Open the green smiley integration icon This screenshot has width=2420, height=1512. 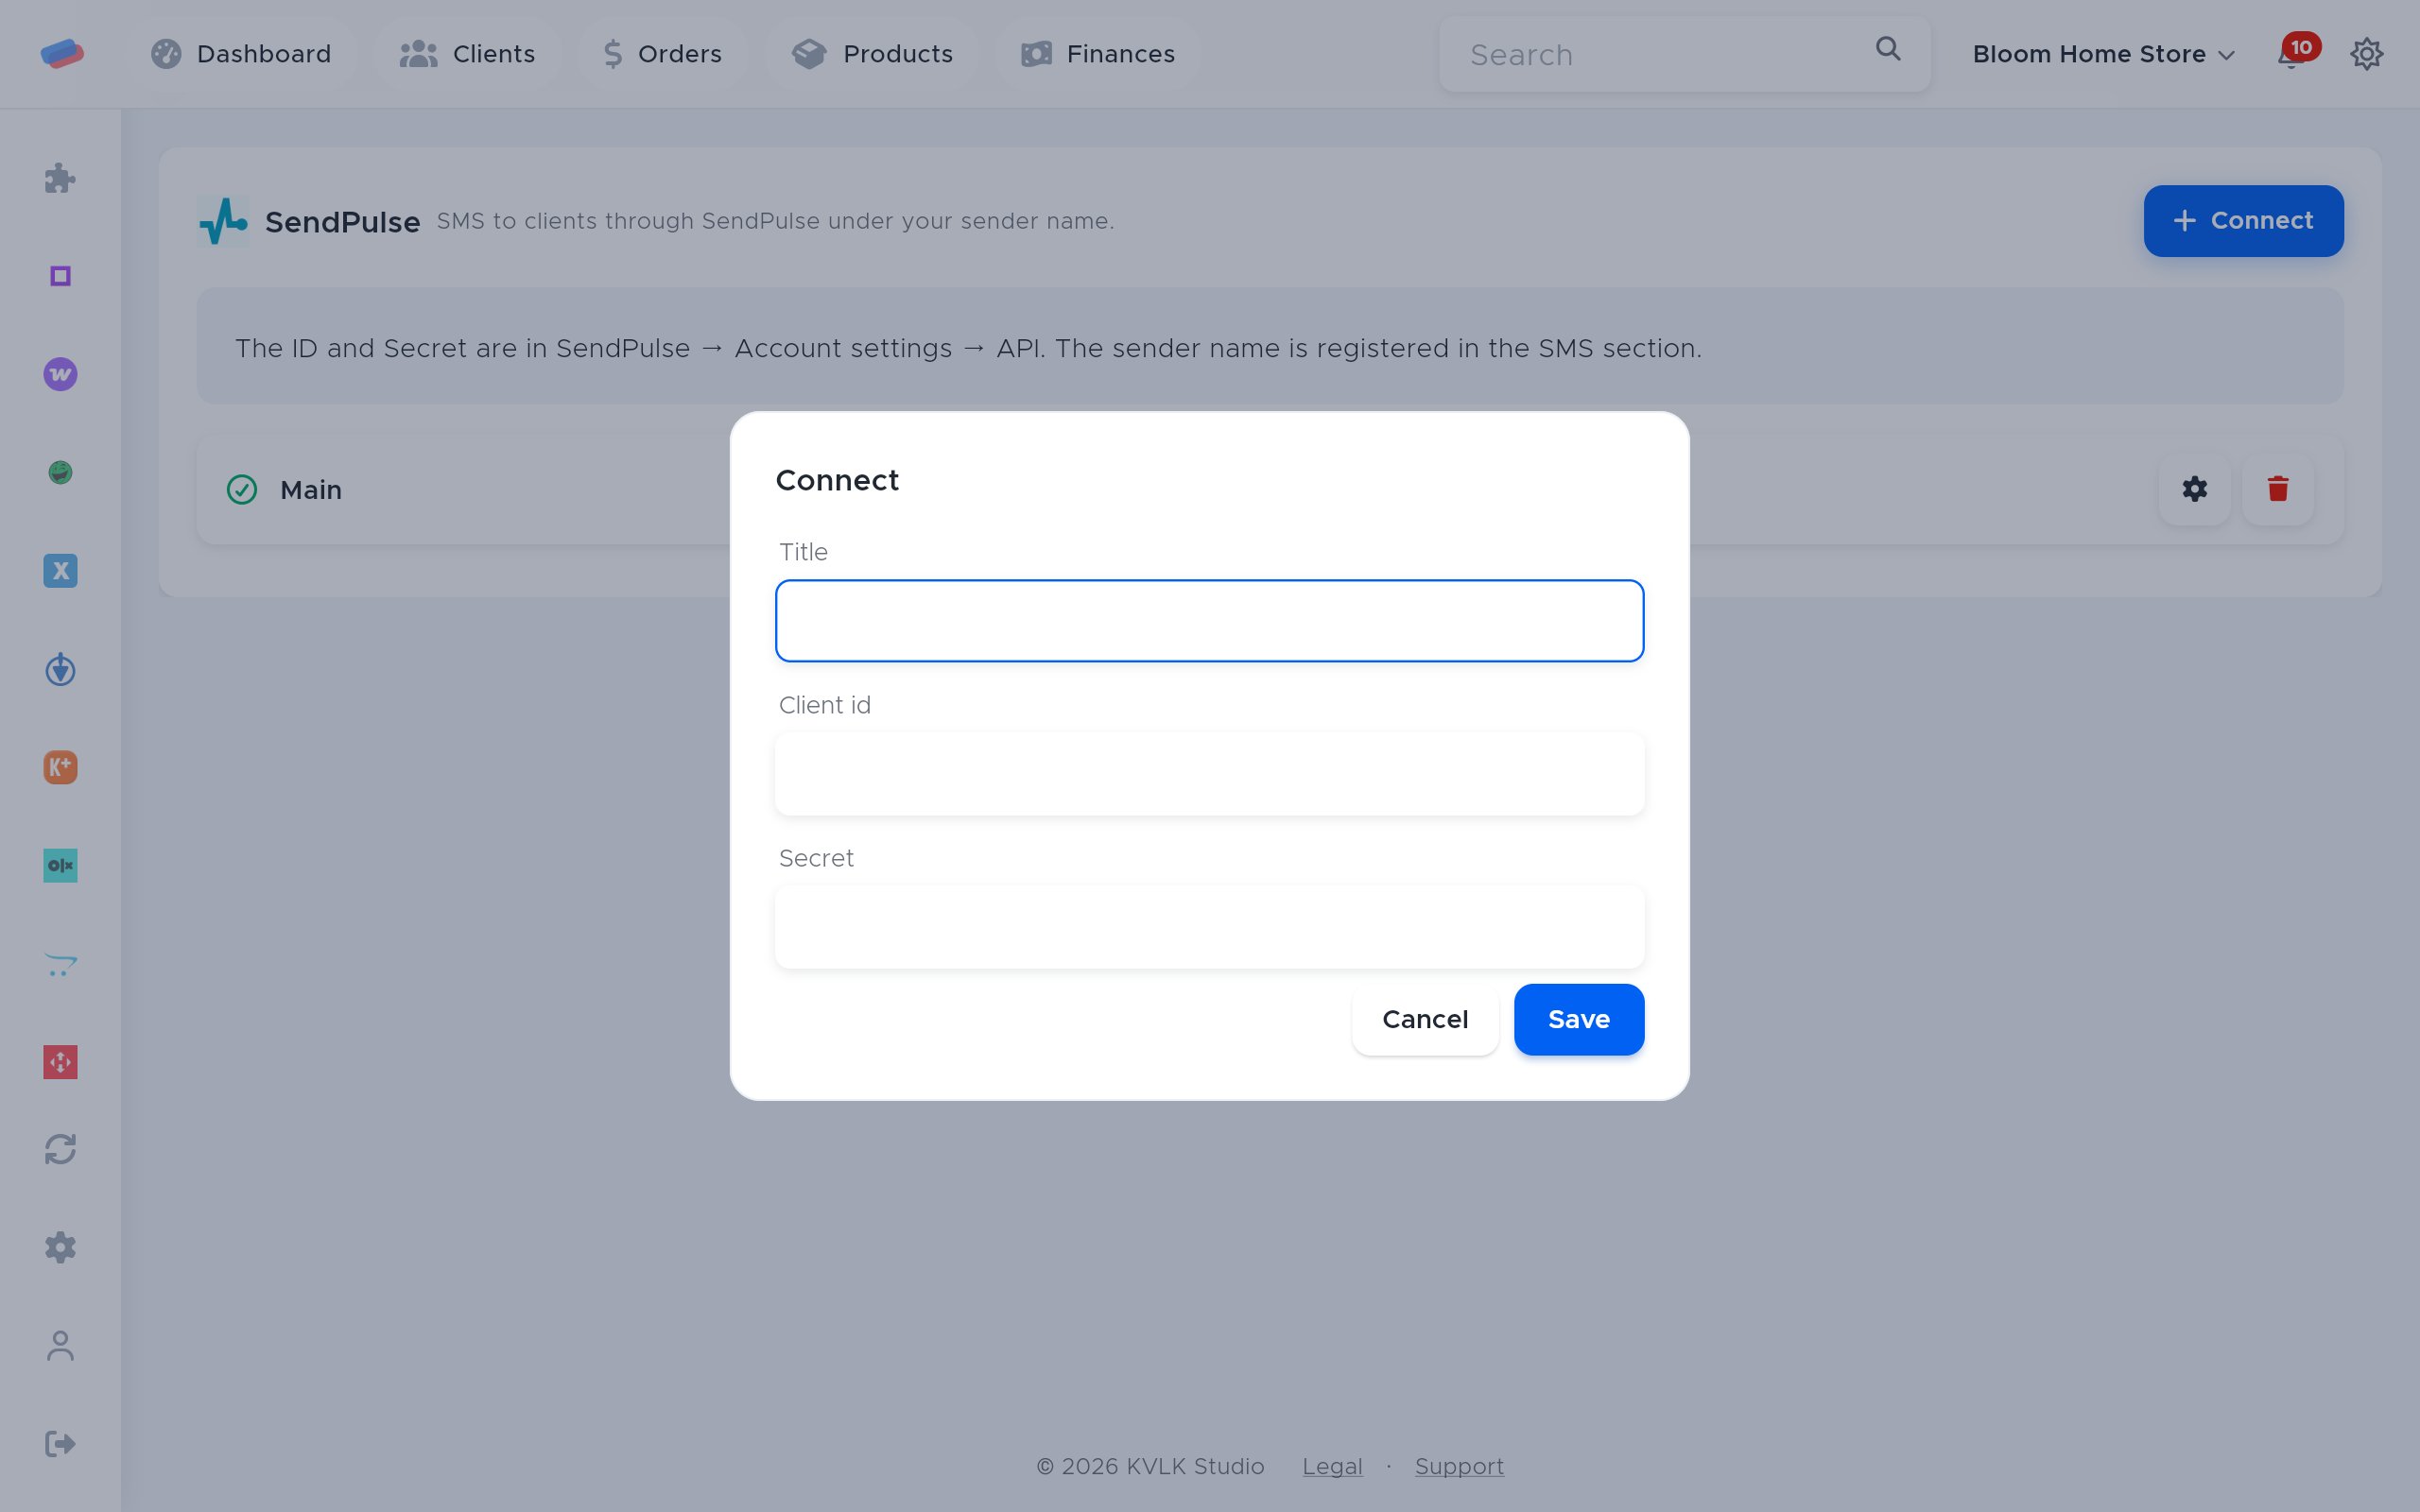(x=60, y=472)
